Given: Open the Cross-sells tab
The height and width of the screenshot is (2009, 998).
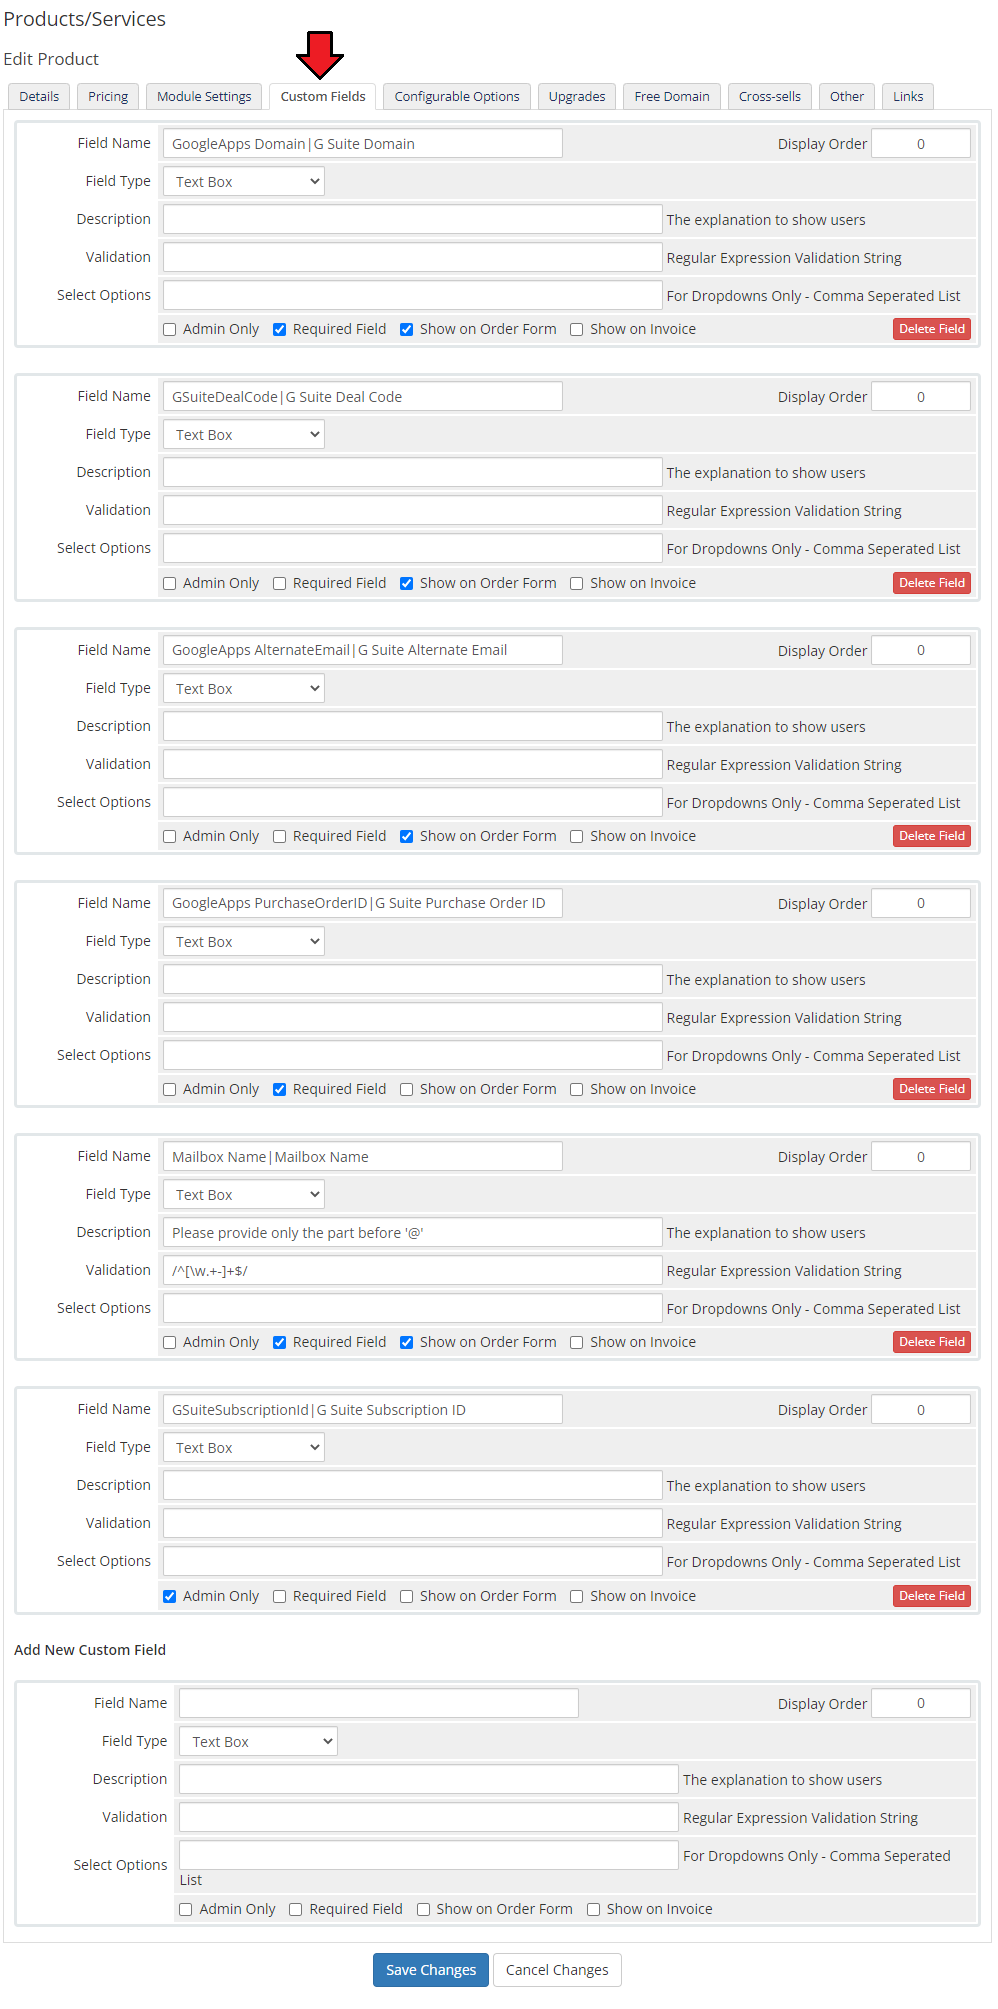Looking at the screenshot, I should 770,96.
